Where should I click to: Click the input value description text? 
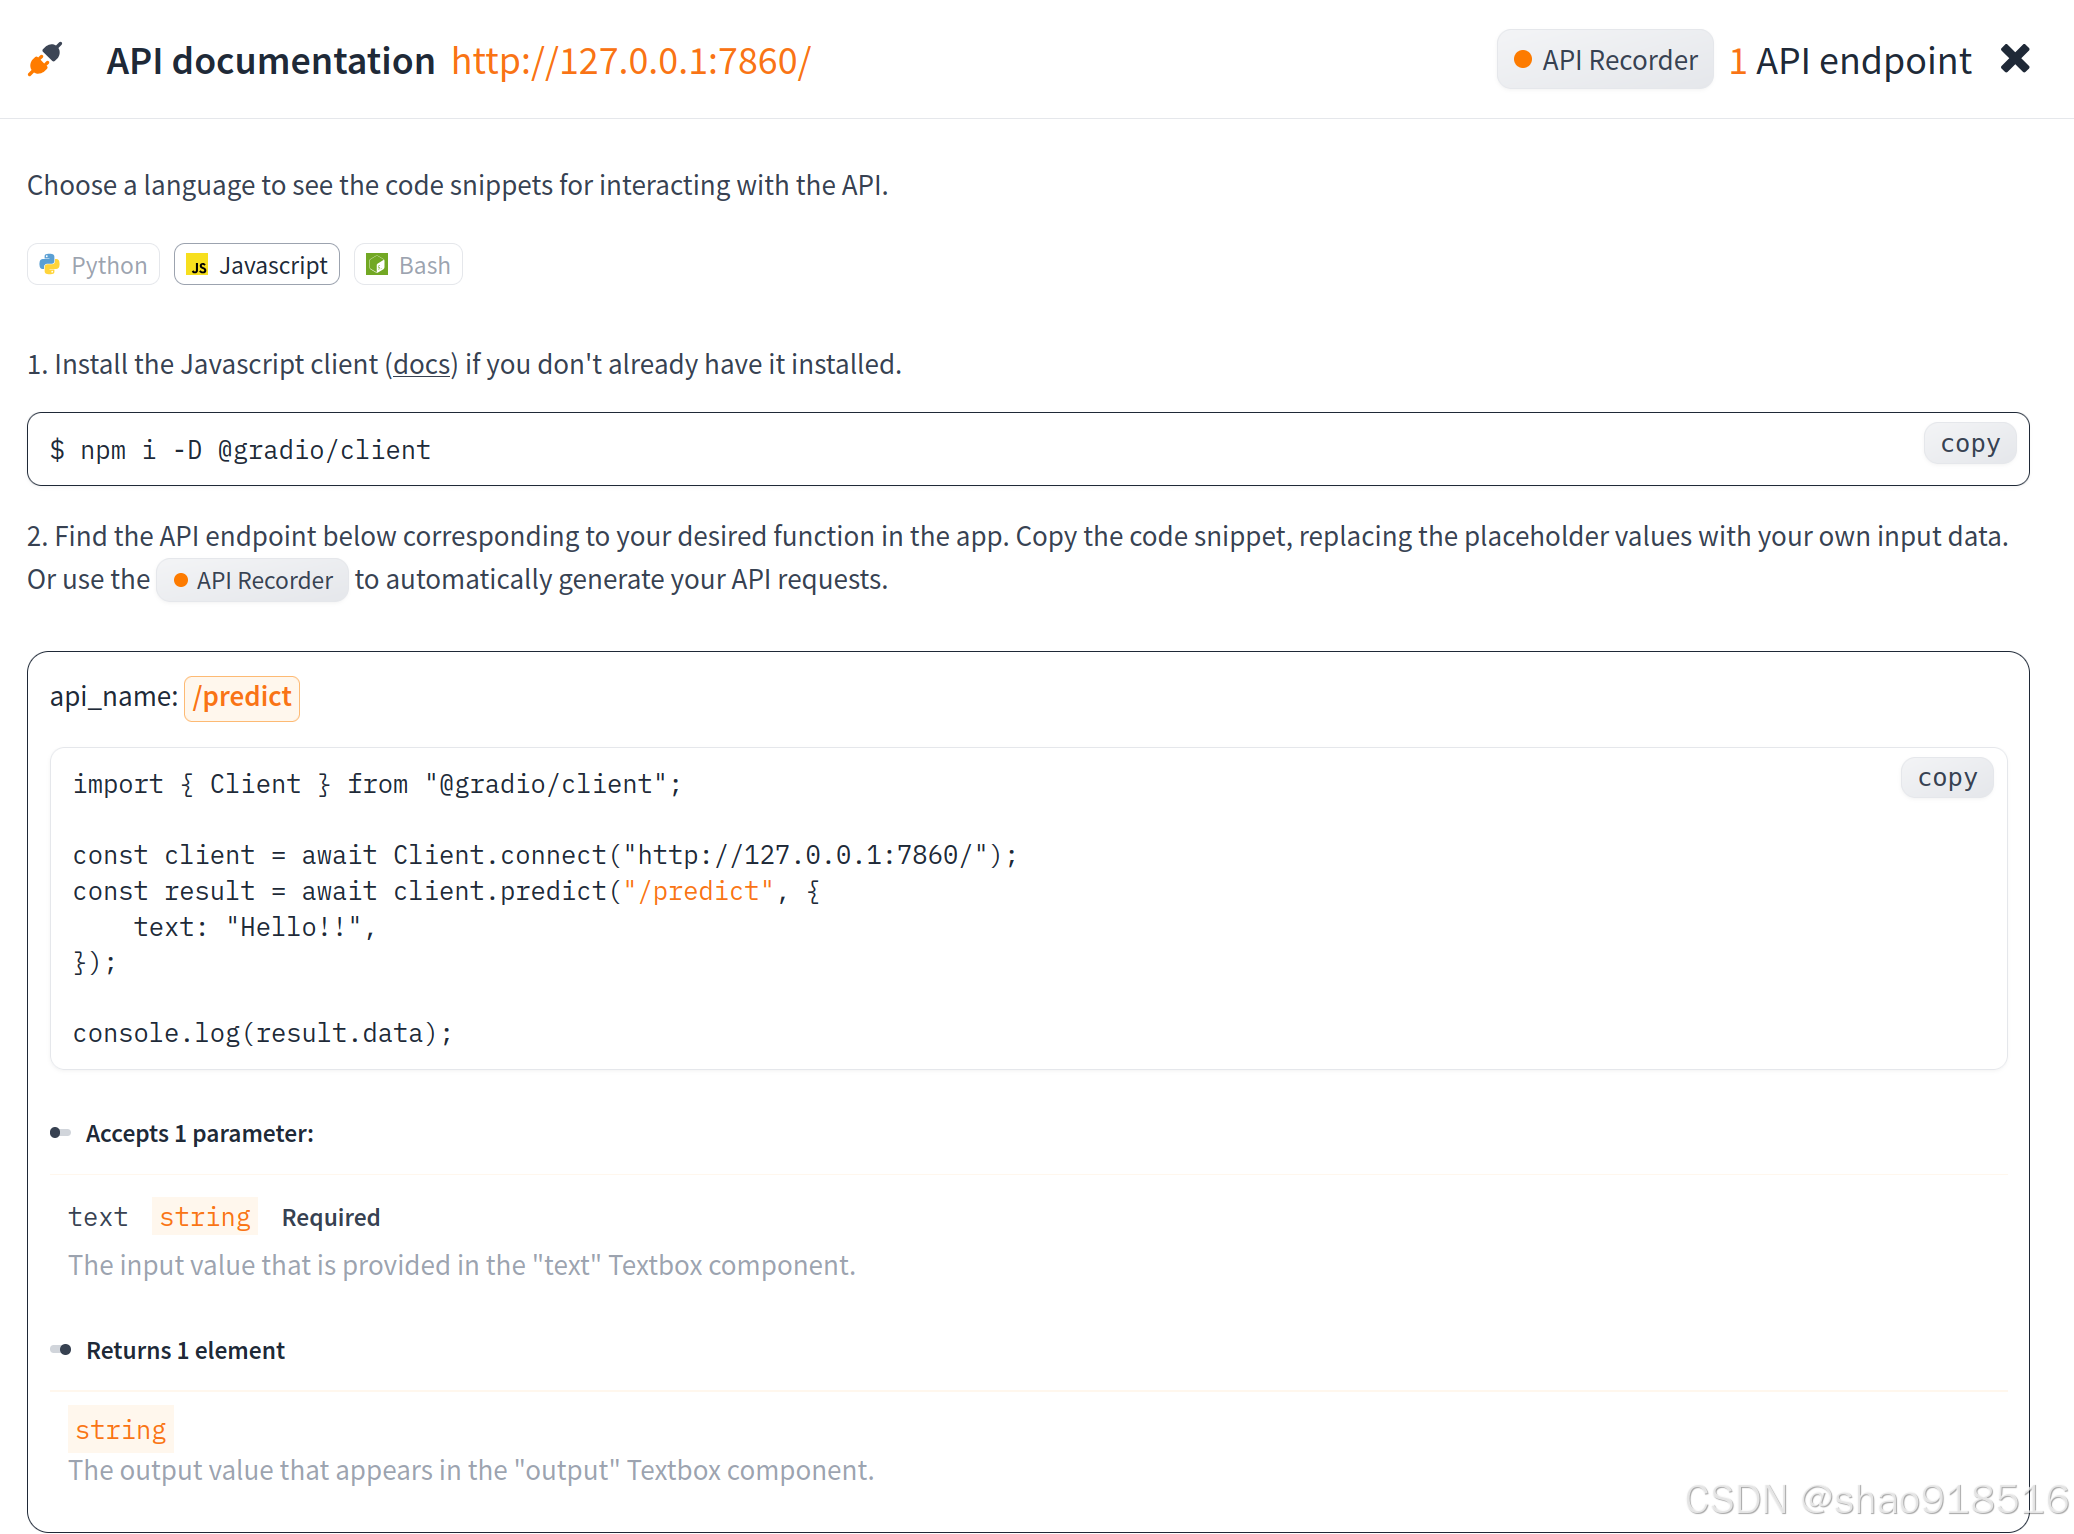[x=462, y=1266]
